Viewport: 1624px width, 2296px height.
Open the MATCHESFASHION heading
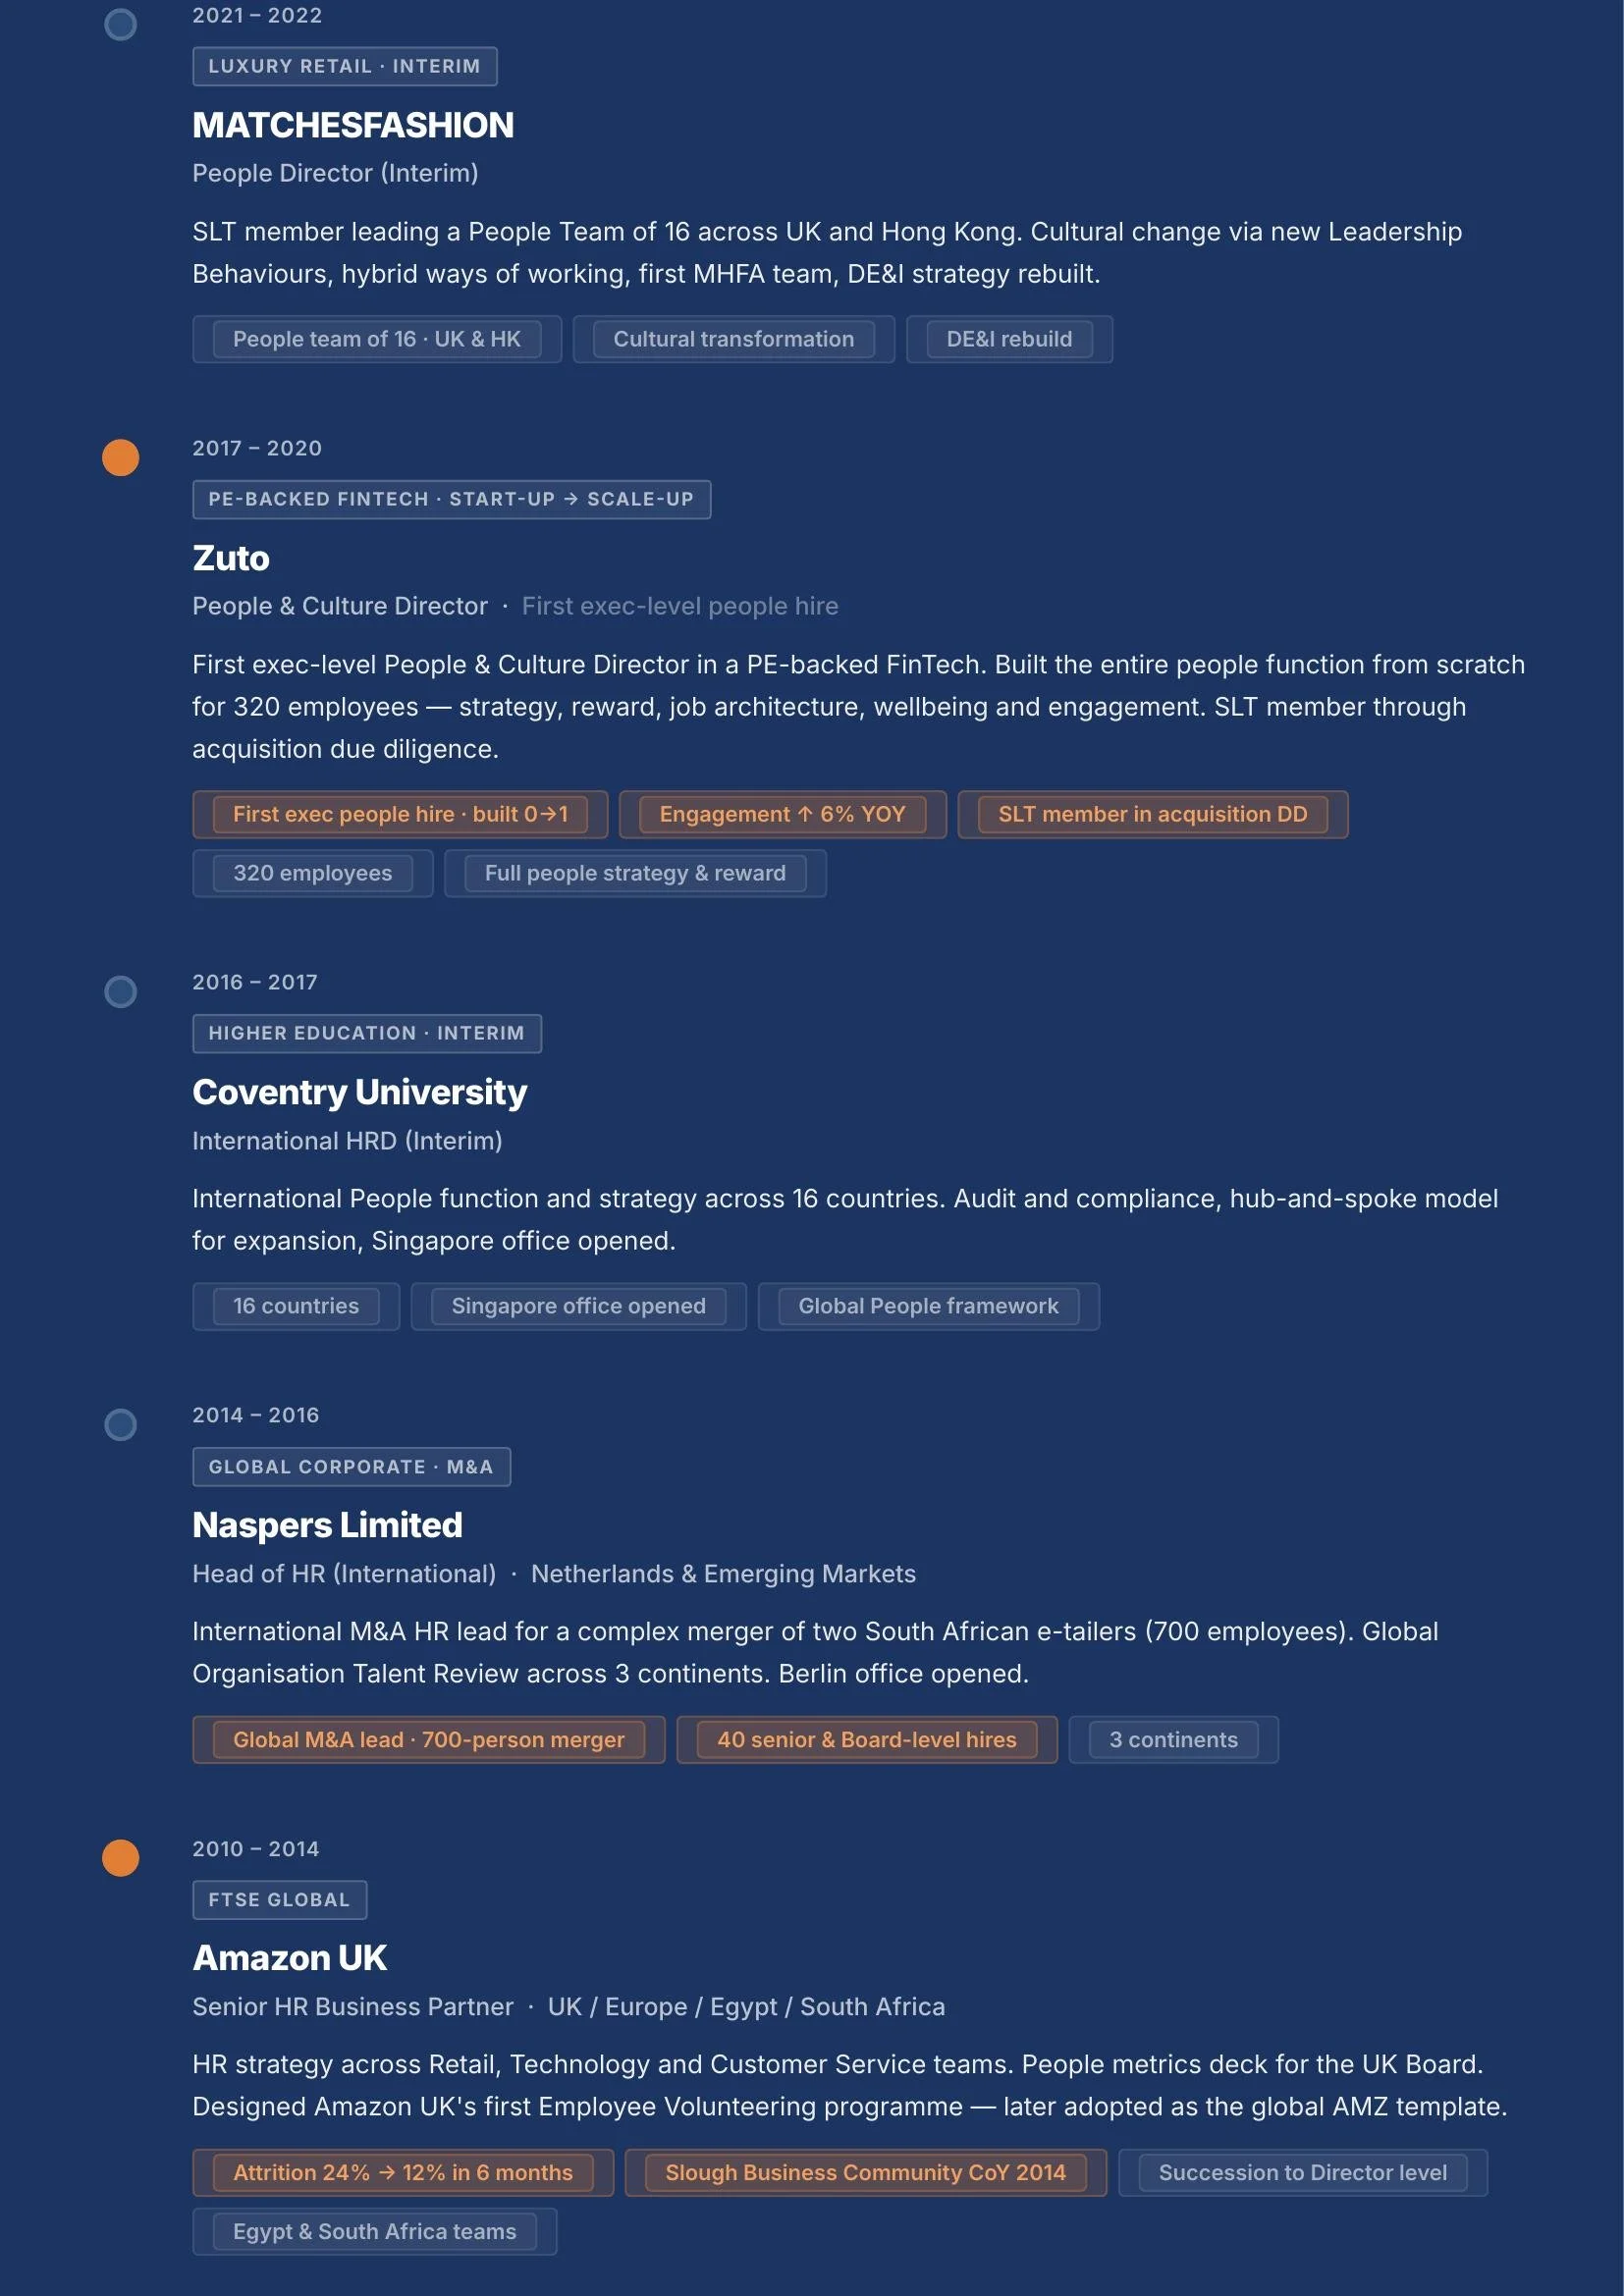point(353,125)
